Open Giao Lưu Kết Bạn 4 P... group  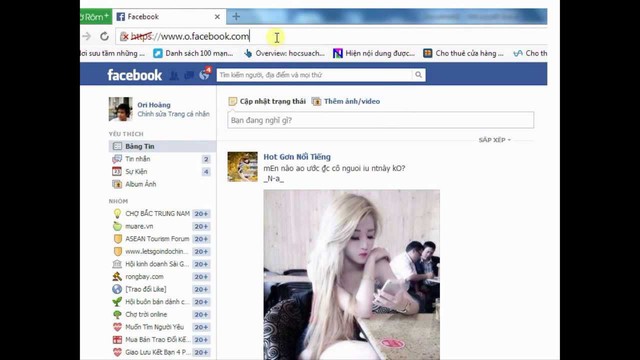click(158, 352)
